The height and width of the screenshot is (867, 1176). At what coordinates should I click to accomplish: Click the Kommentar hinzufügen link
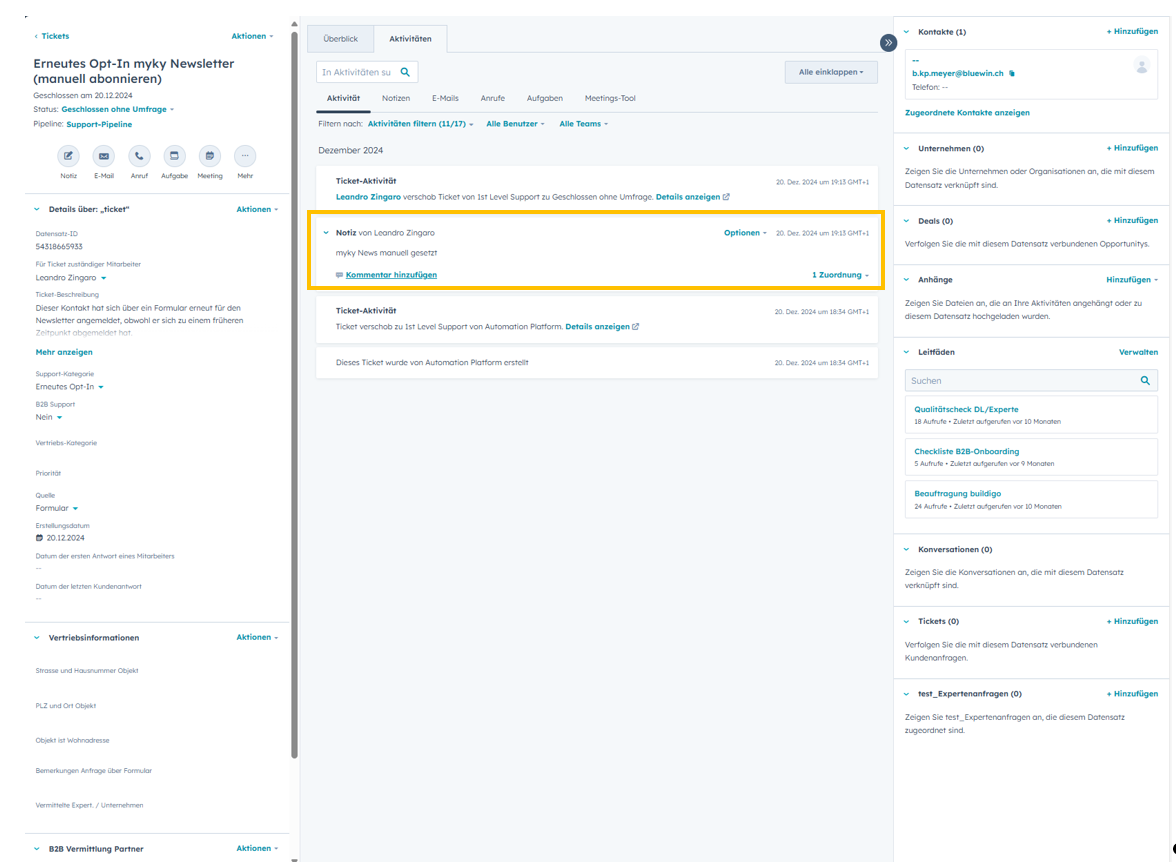point(391,275)
